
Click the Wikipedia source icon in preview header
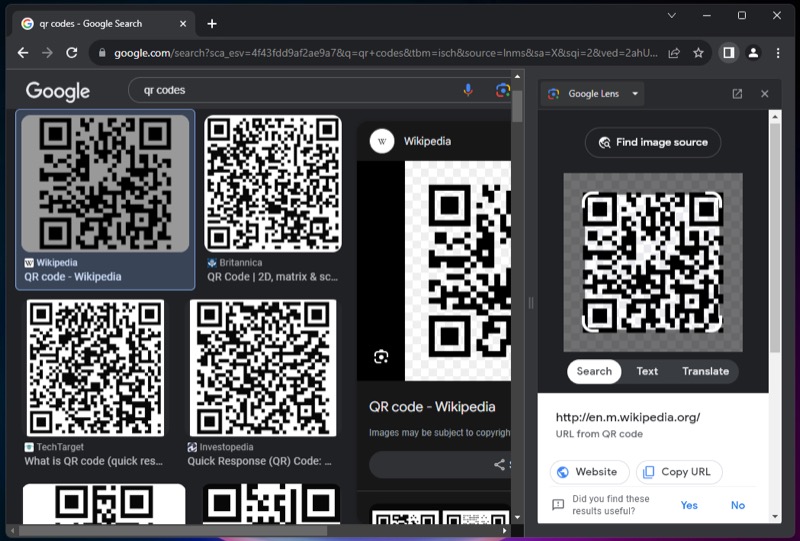click(x=382, y=141)
